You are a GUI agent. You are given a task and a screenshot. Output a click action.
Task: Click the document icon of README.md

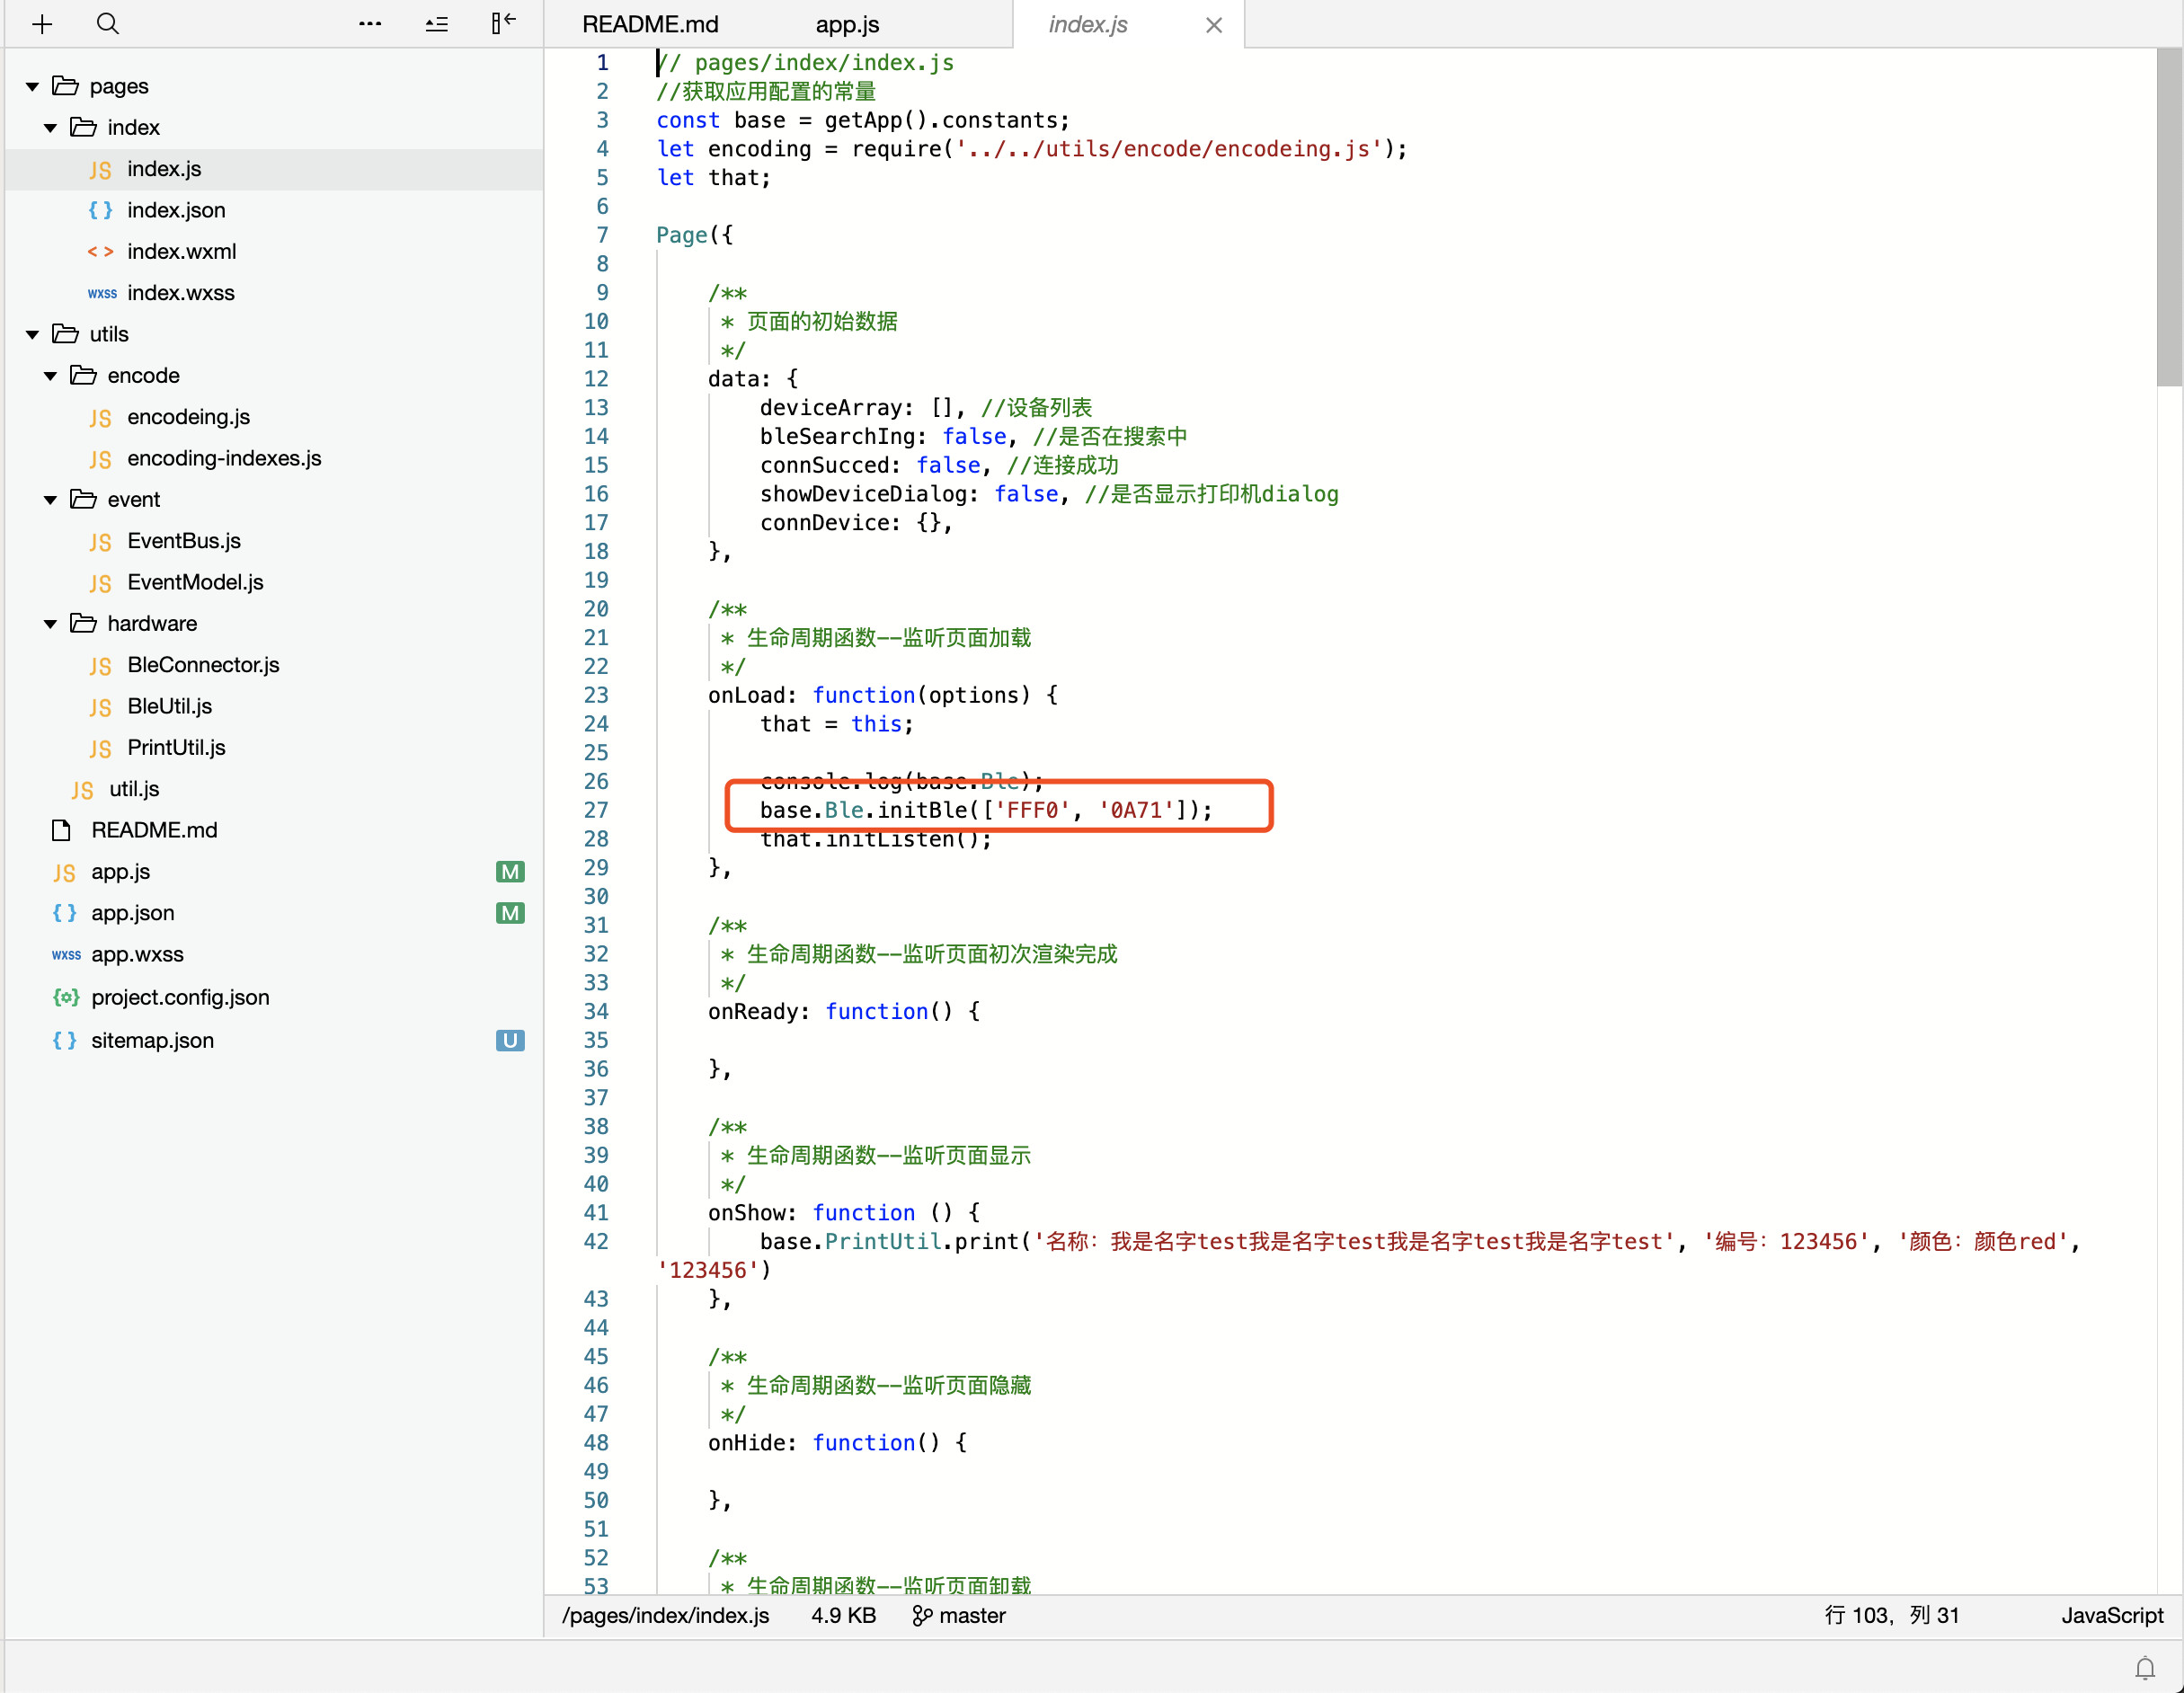(61, 830)
